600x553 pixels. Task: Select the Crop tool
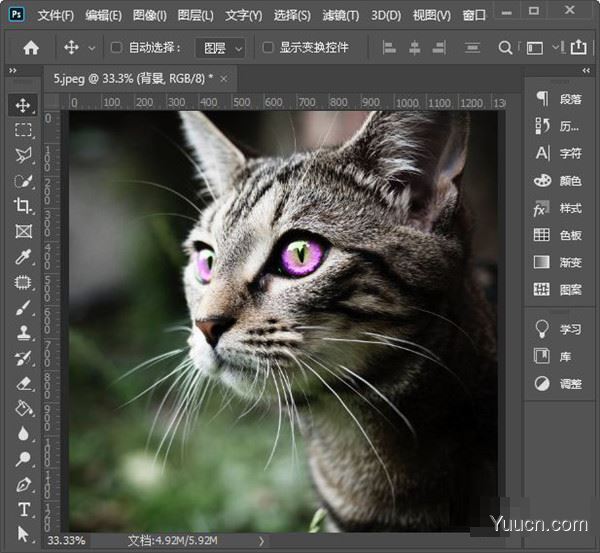coord(23,206)
